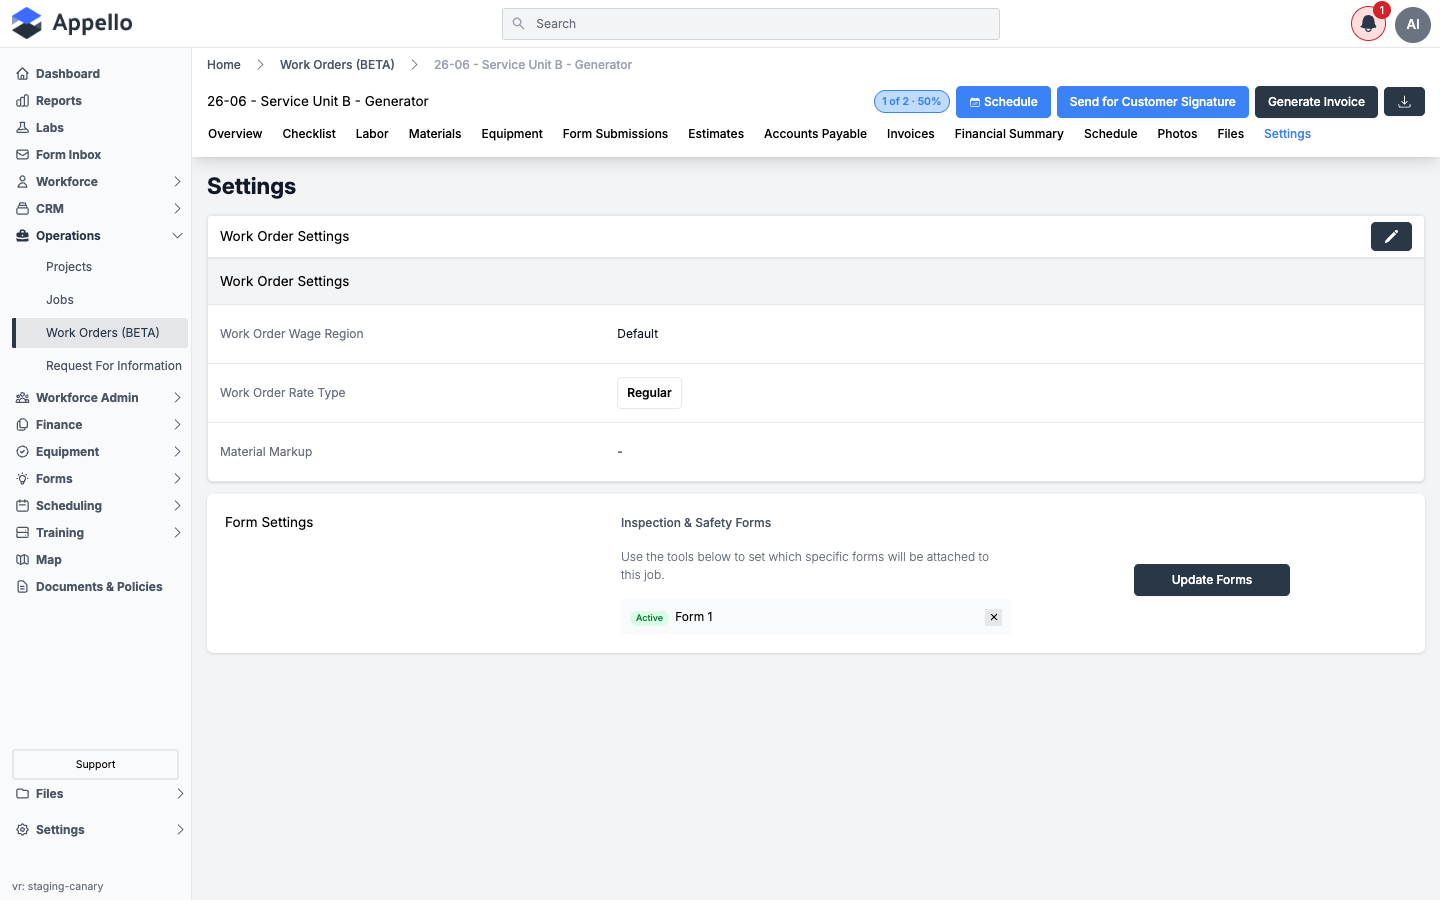
Task: Switch to the Overview tab
Action: (x=235, y=134)
